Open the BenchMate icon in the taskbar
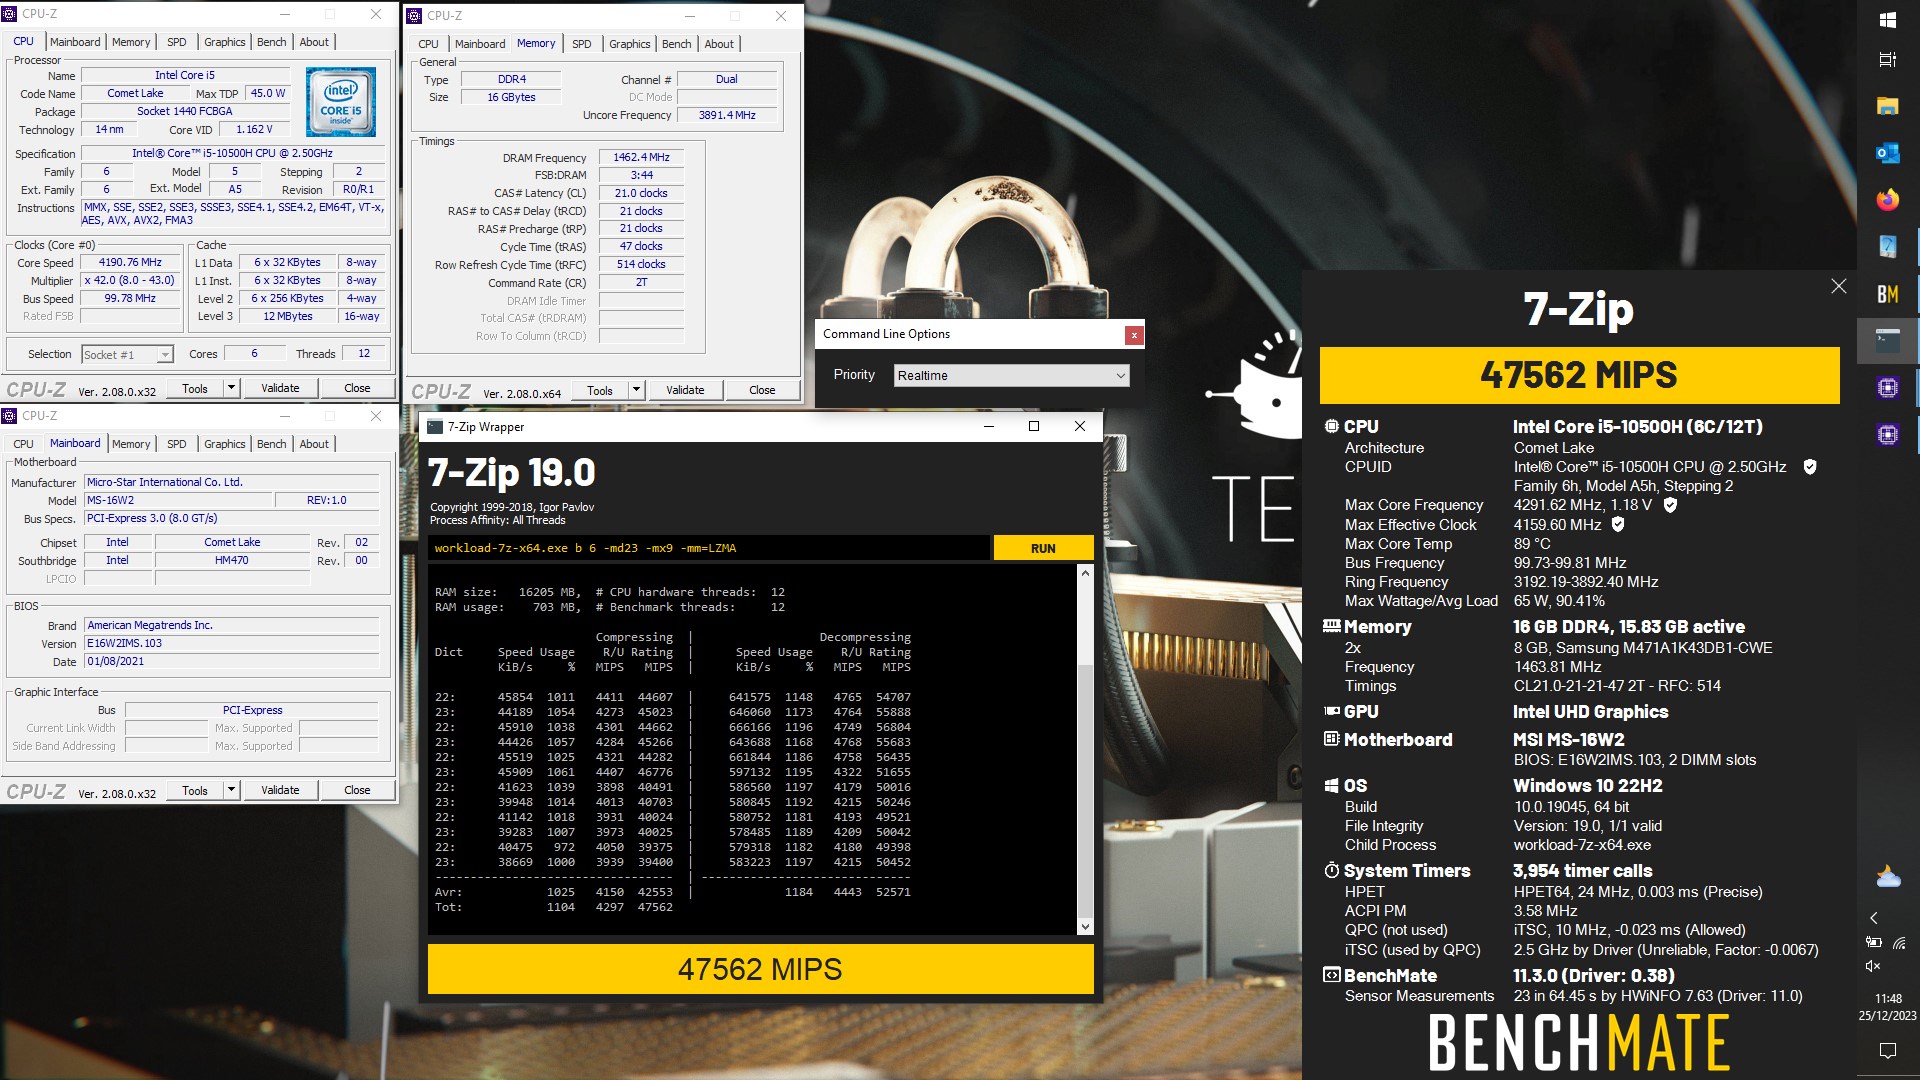The width and height of the screenshot is (1920, 1080). tap(1887, 294)
